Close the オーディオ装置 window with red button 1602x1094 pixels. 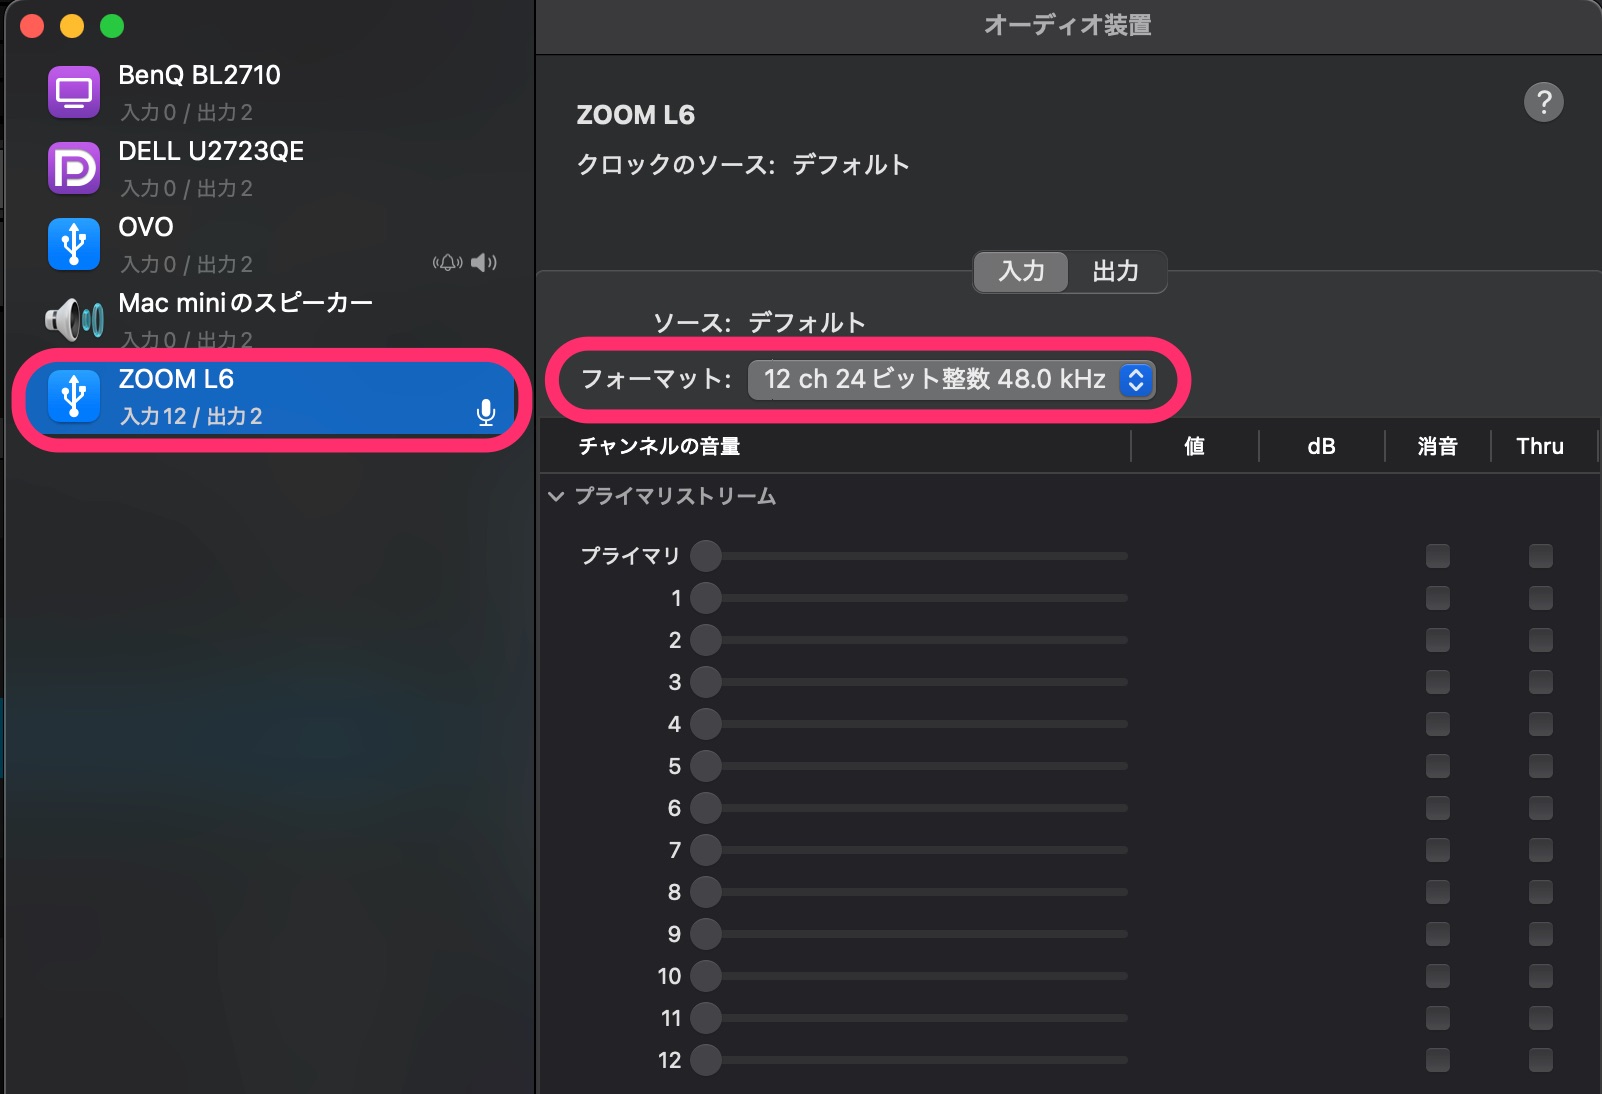point(32,26)
